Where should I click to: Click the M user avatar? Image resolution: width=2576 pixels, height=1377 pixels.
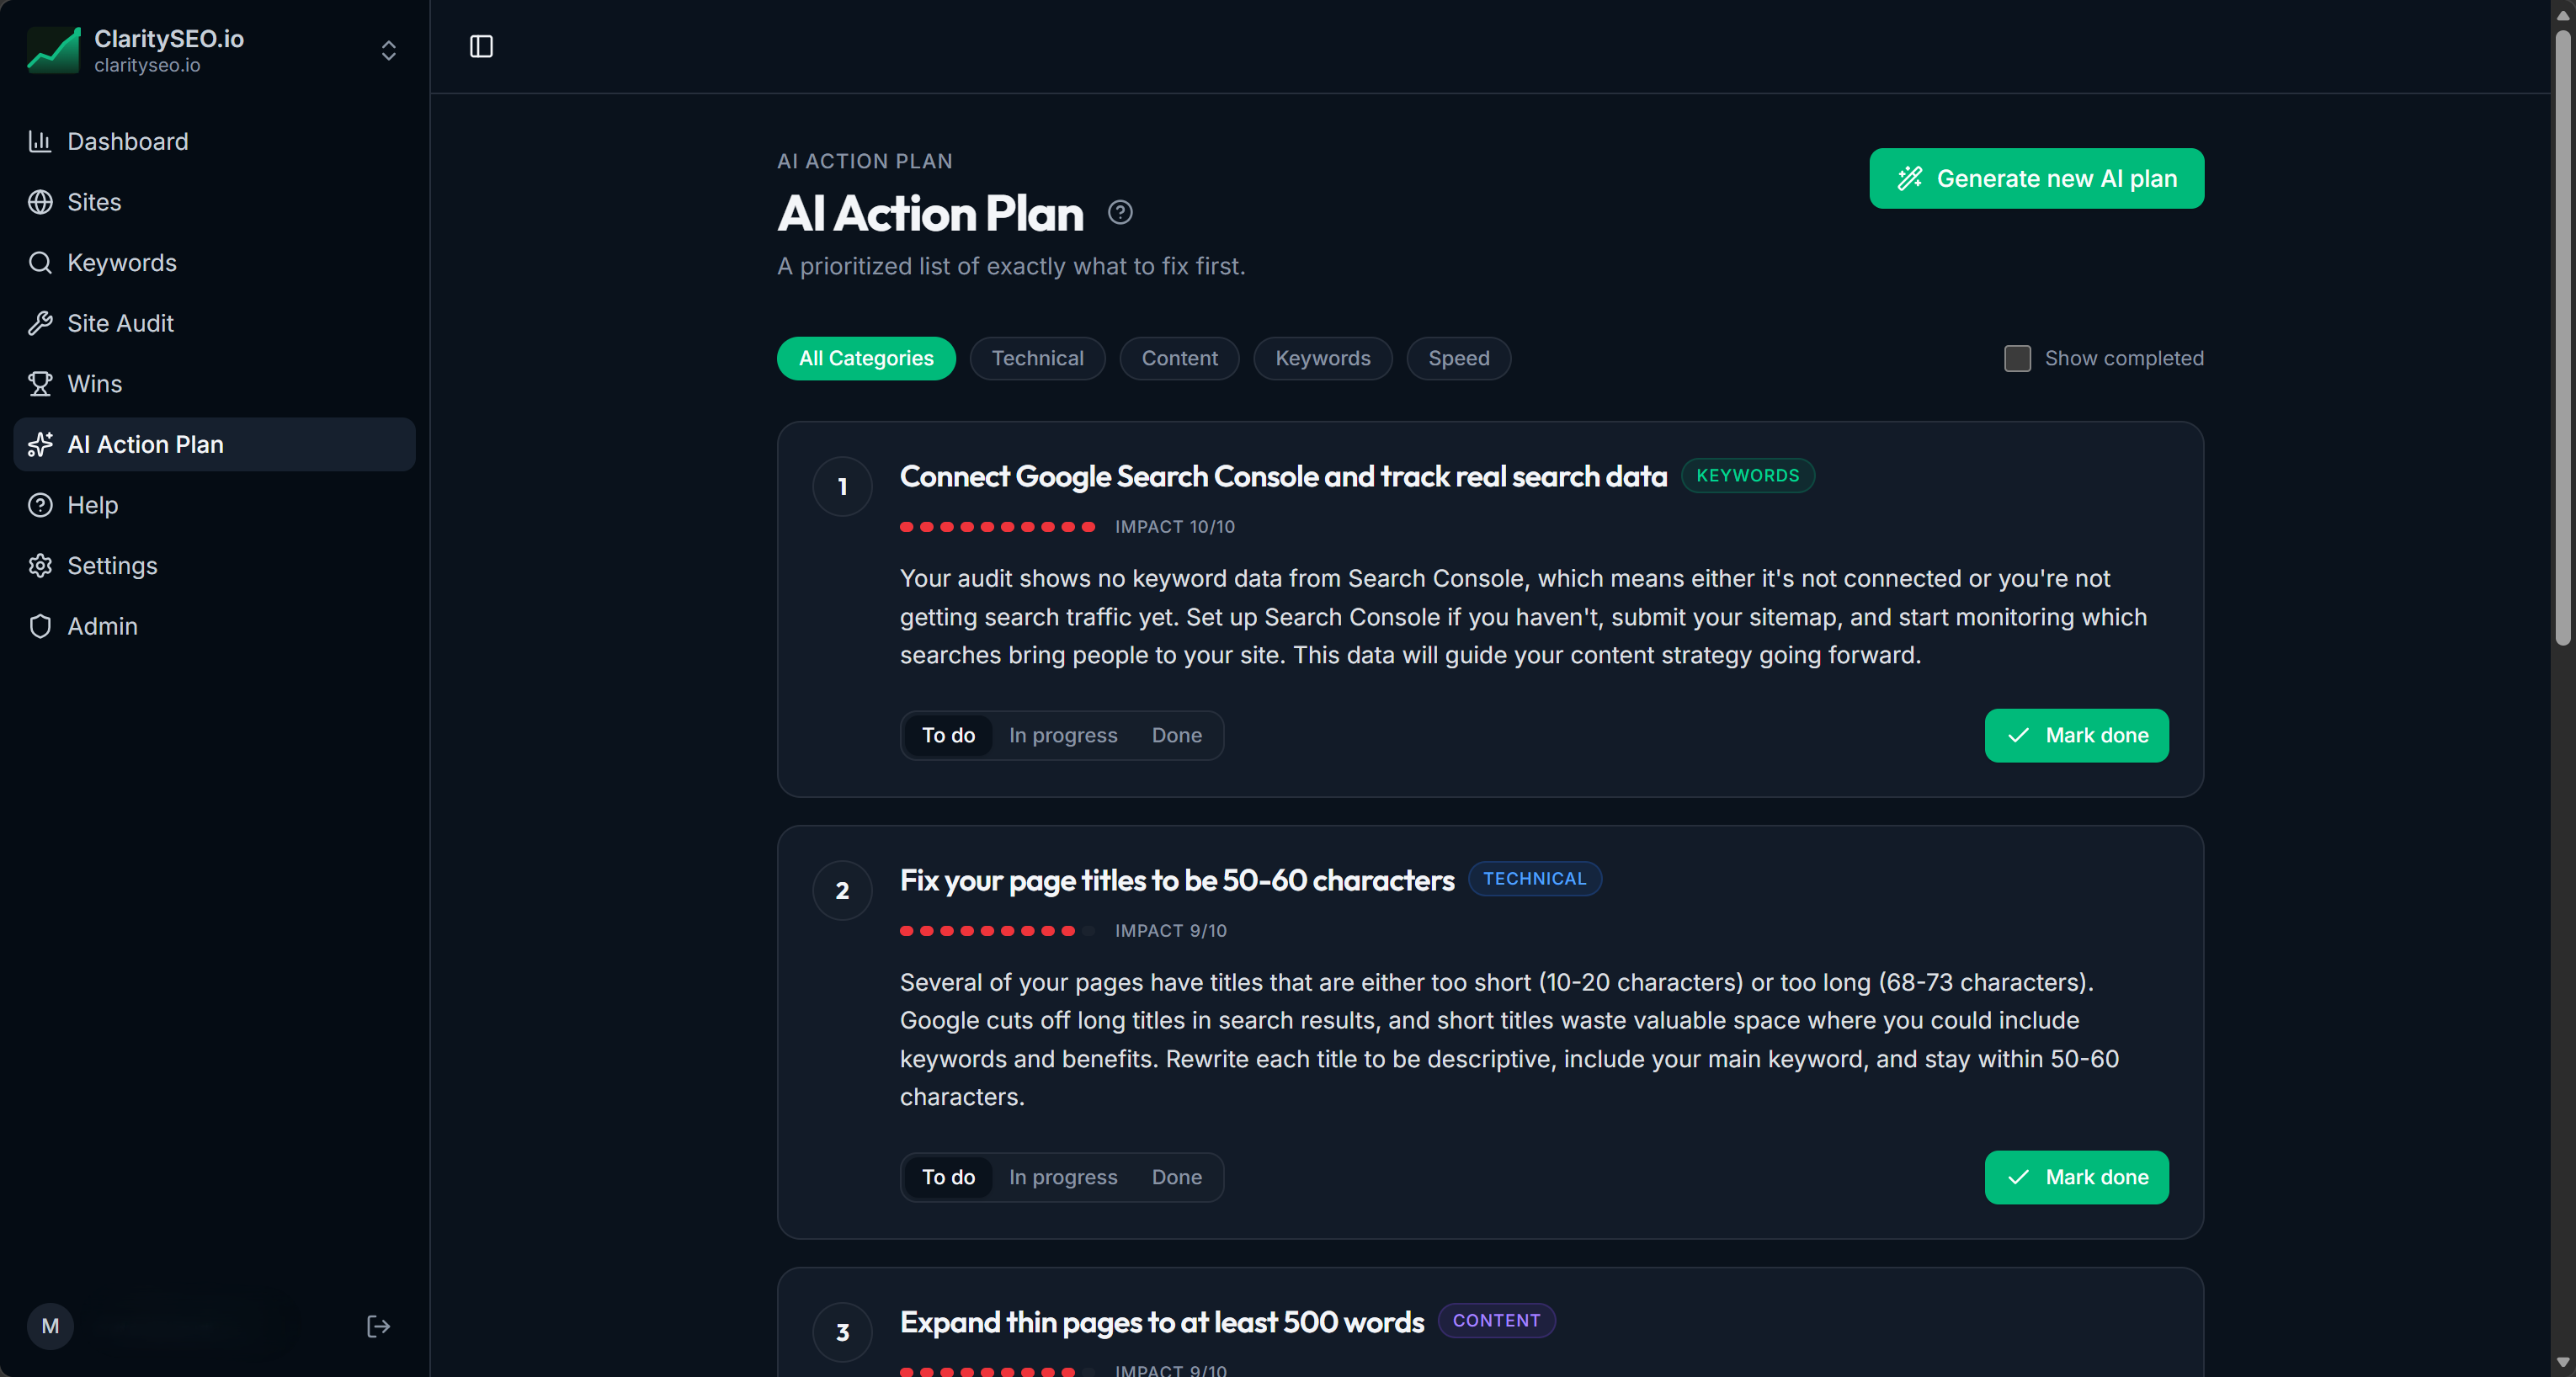click(x=50, y=1326)
